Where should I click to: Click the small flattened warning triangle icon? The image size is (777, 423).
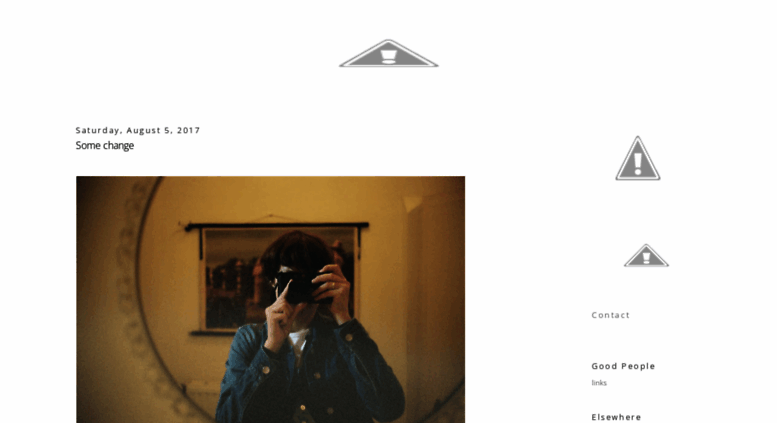646,256
